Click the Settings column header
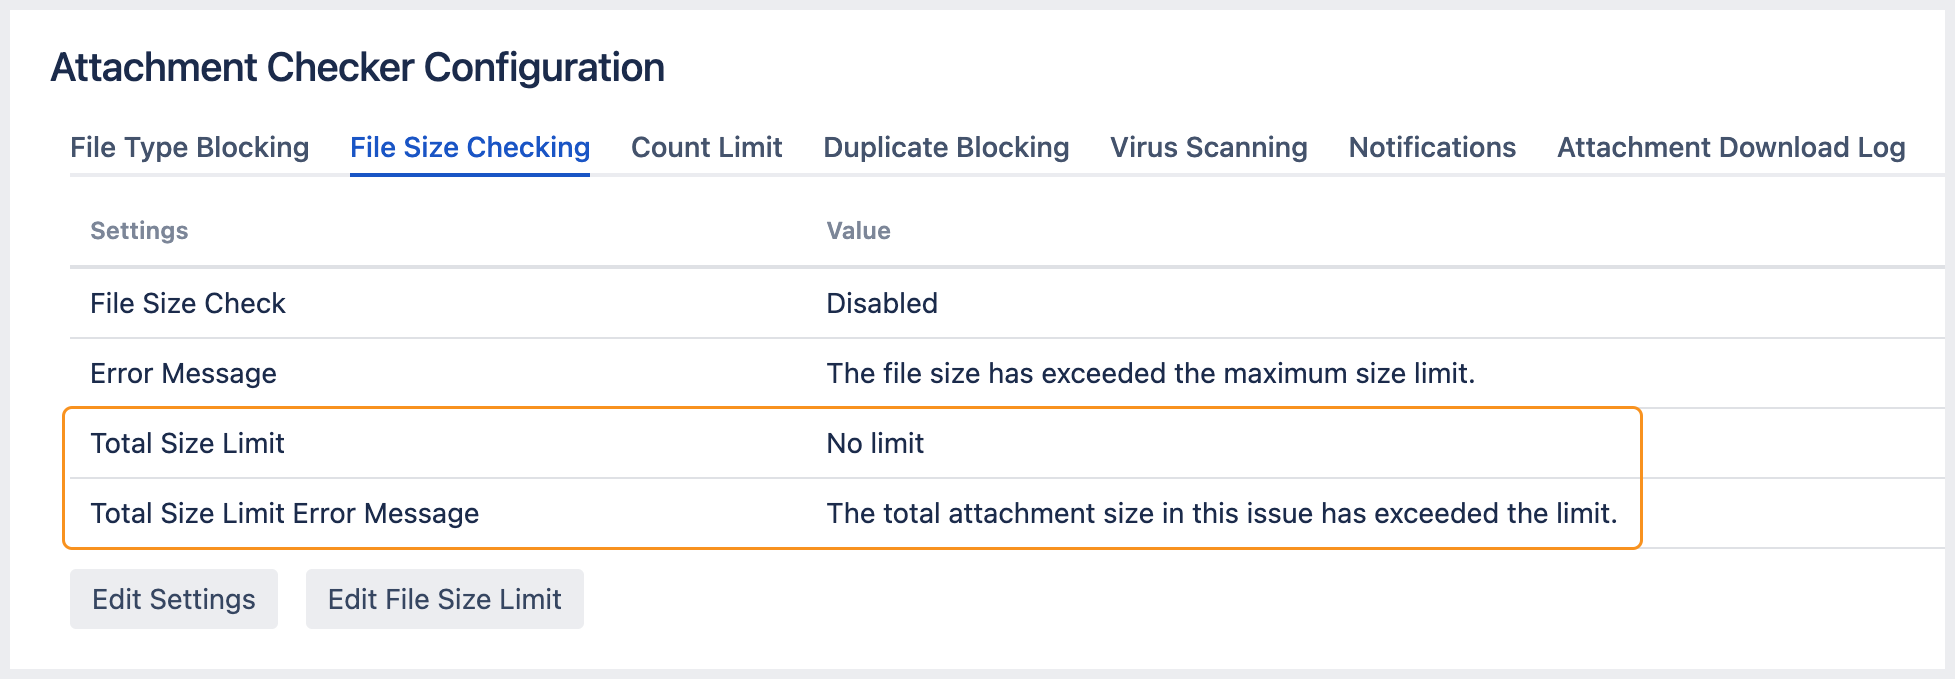Image resolution: width=1955 pixels, height=679 pixels. pos(139,231)
